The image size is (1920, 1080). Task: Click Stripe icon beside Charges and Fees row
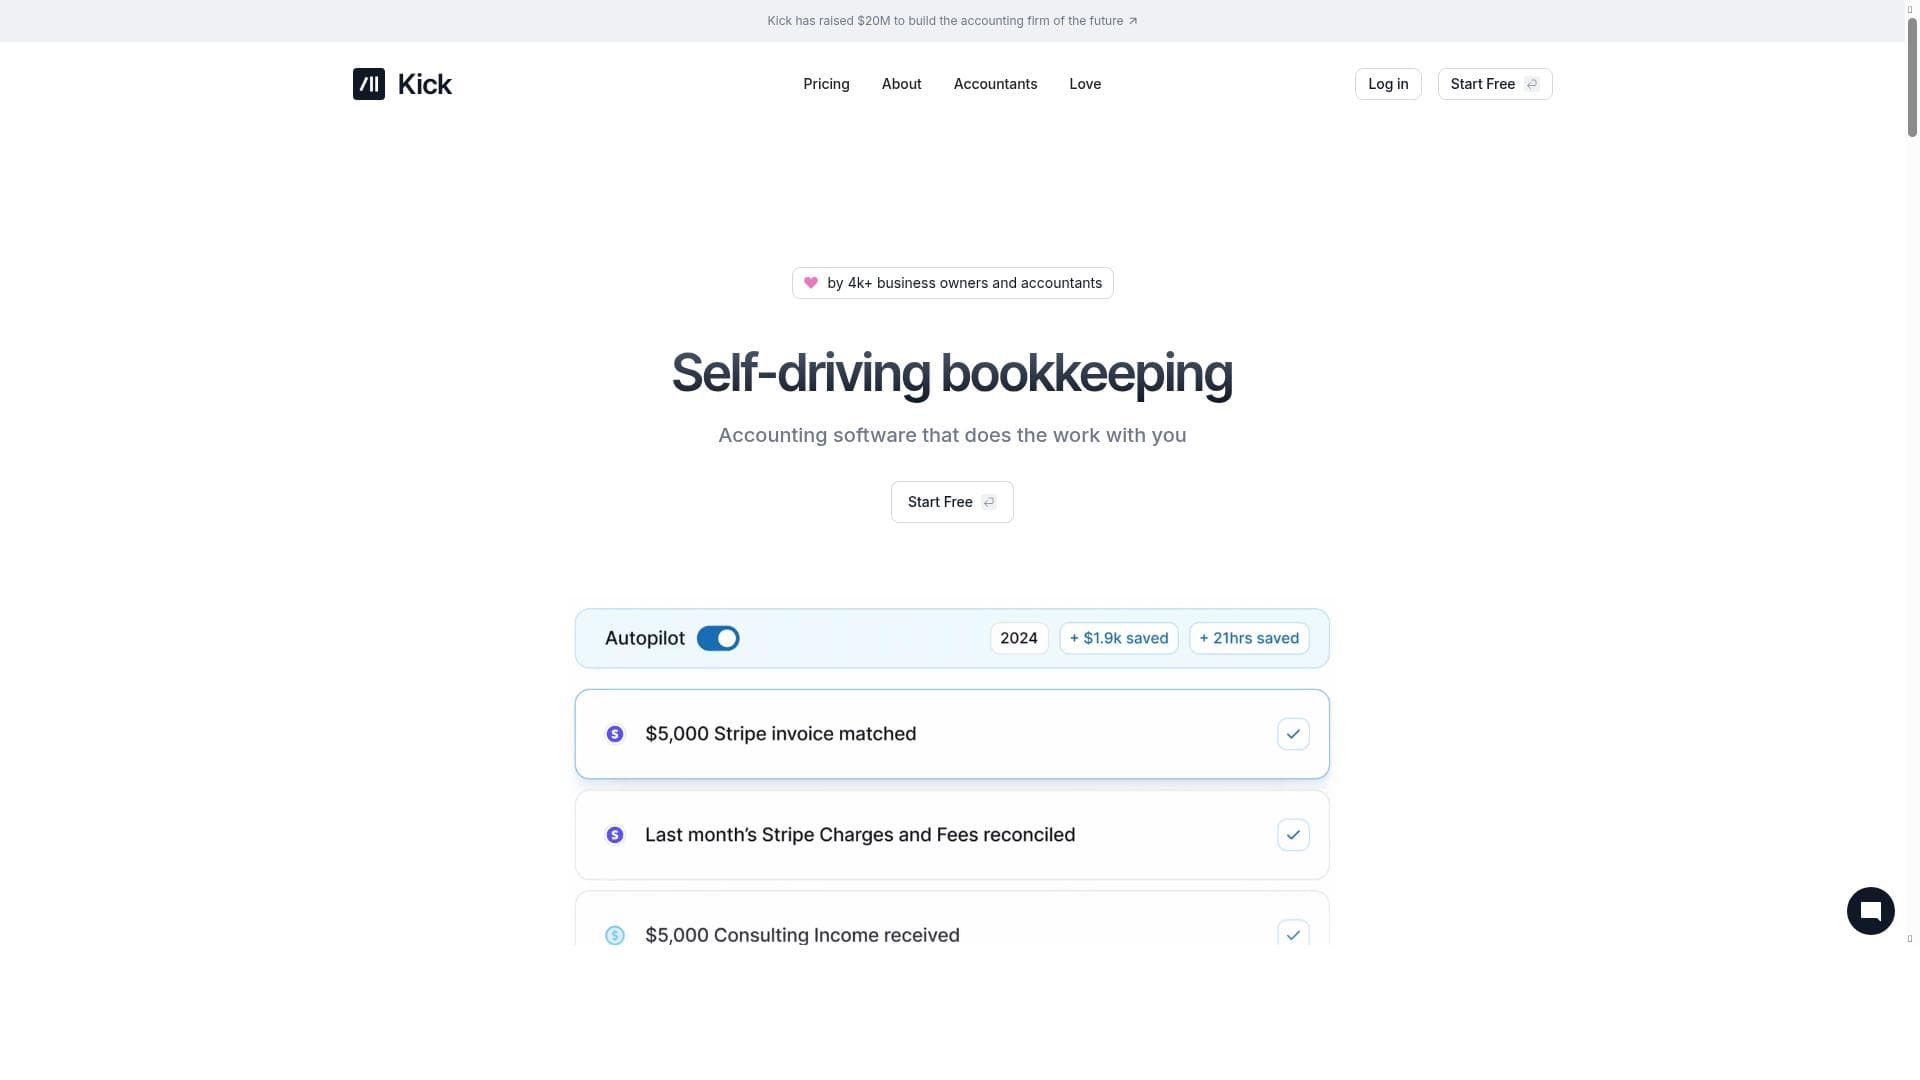pyautogui.click(x=615, y=835)
